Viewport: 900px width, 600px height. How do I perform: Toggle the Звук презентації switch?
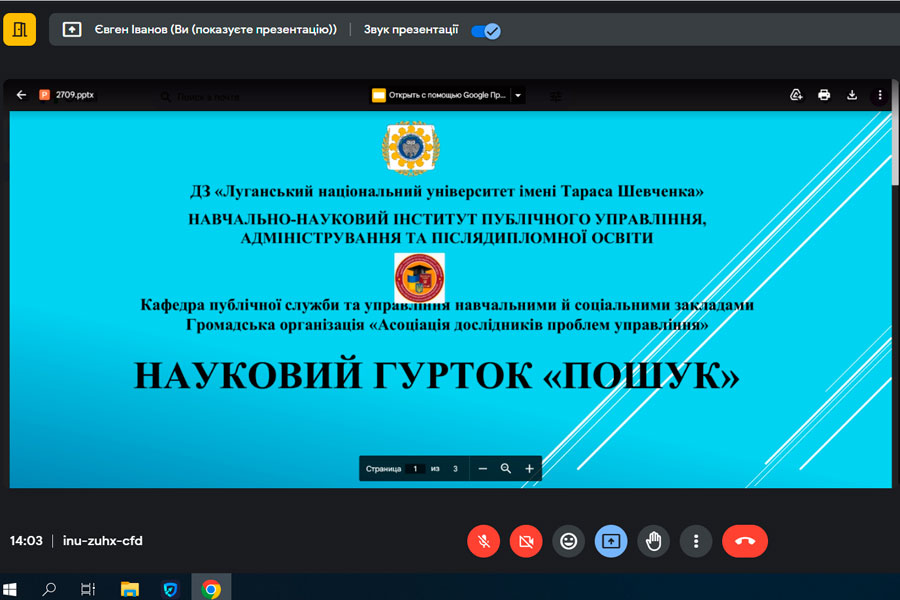click(486, 31)
